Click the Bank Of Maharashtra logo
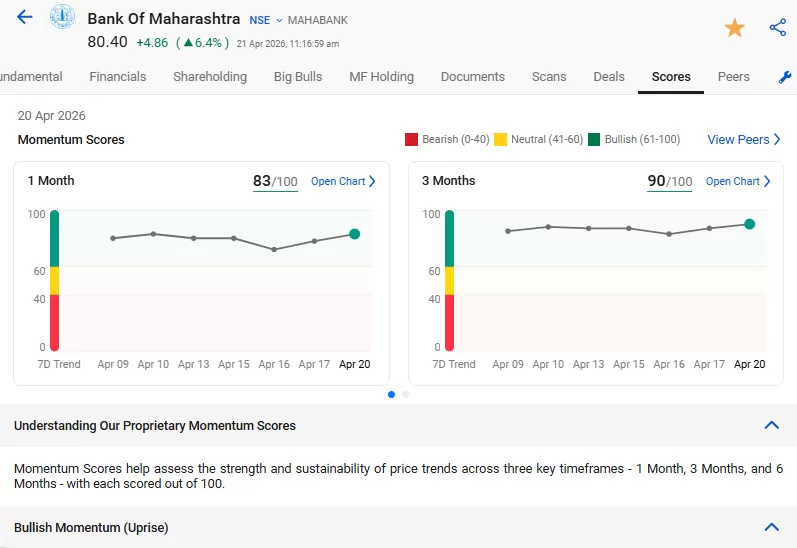Image resolution: width=797 pixels, height=548 pixels. point(63,16)
